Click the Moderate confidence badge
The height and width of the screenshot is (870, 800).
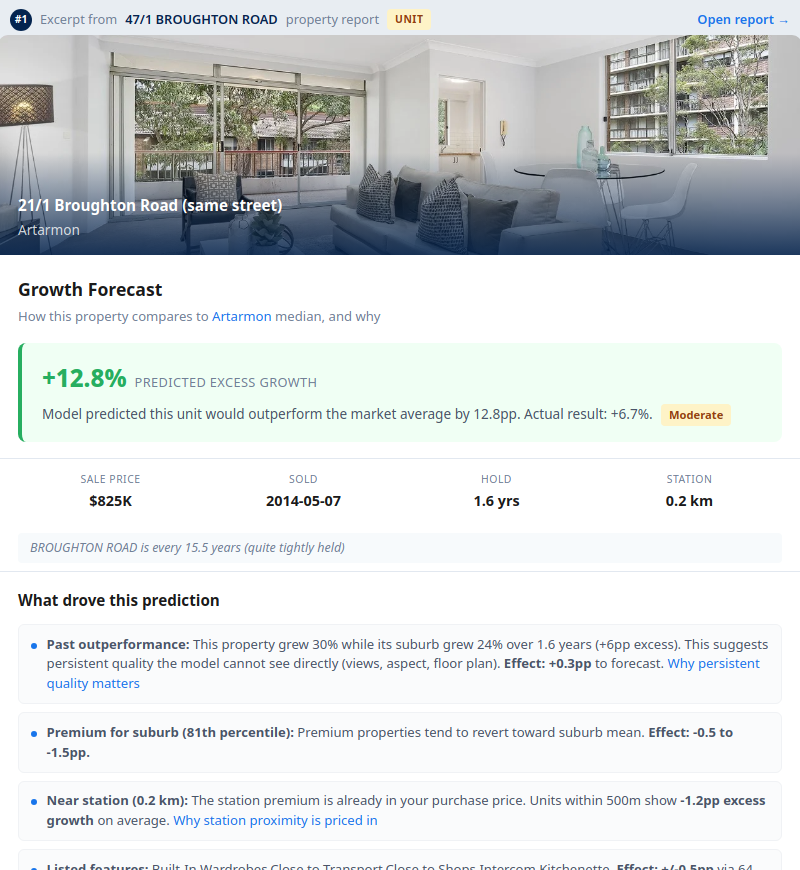(695, 415)
